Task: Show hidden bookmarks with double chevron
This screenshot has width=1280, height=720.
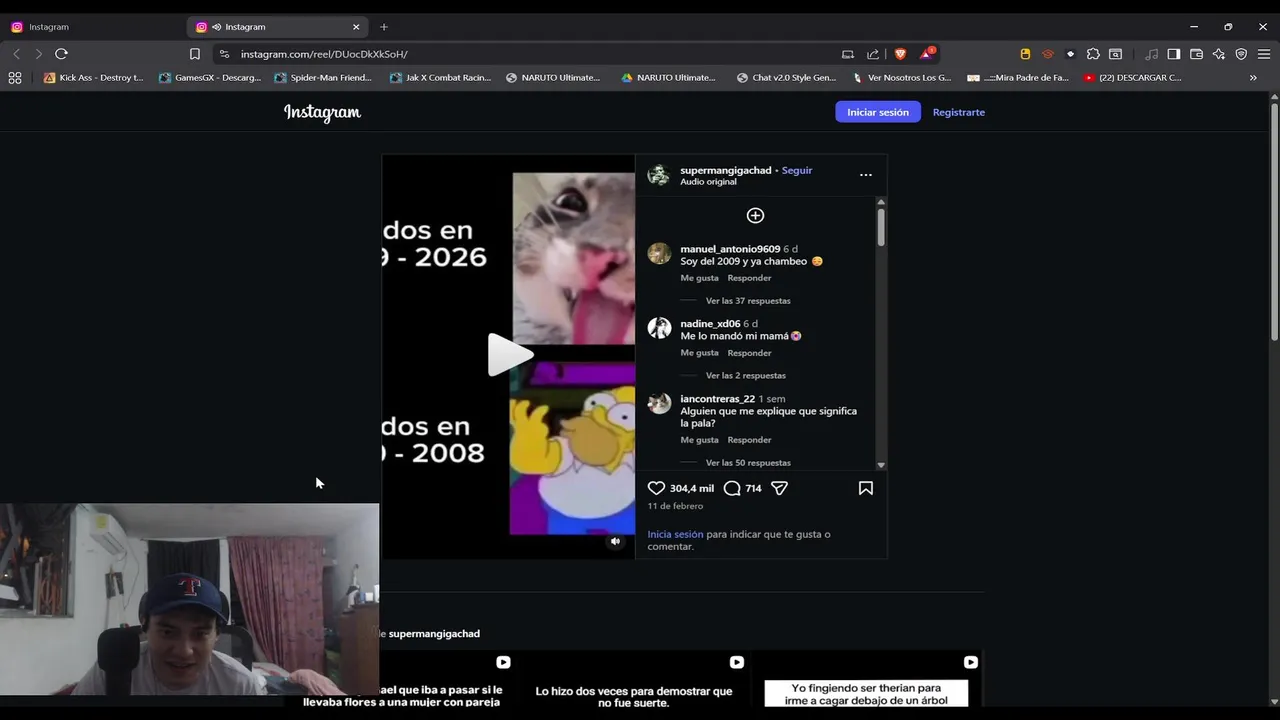Action: point(1253,77)
